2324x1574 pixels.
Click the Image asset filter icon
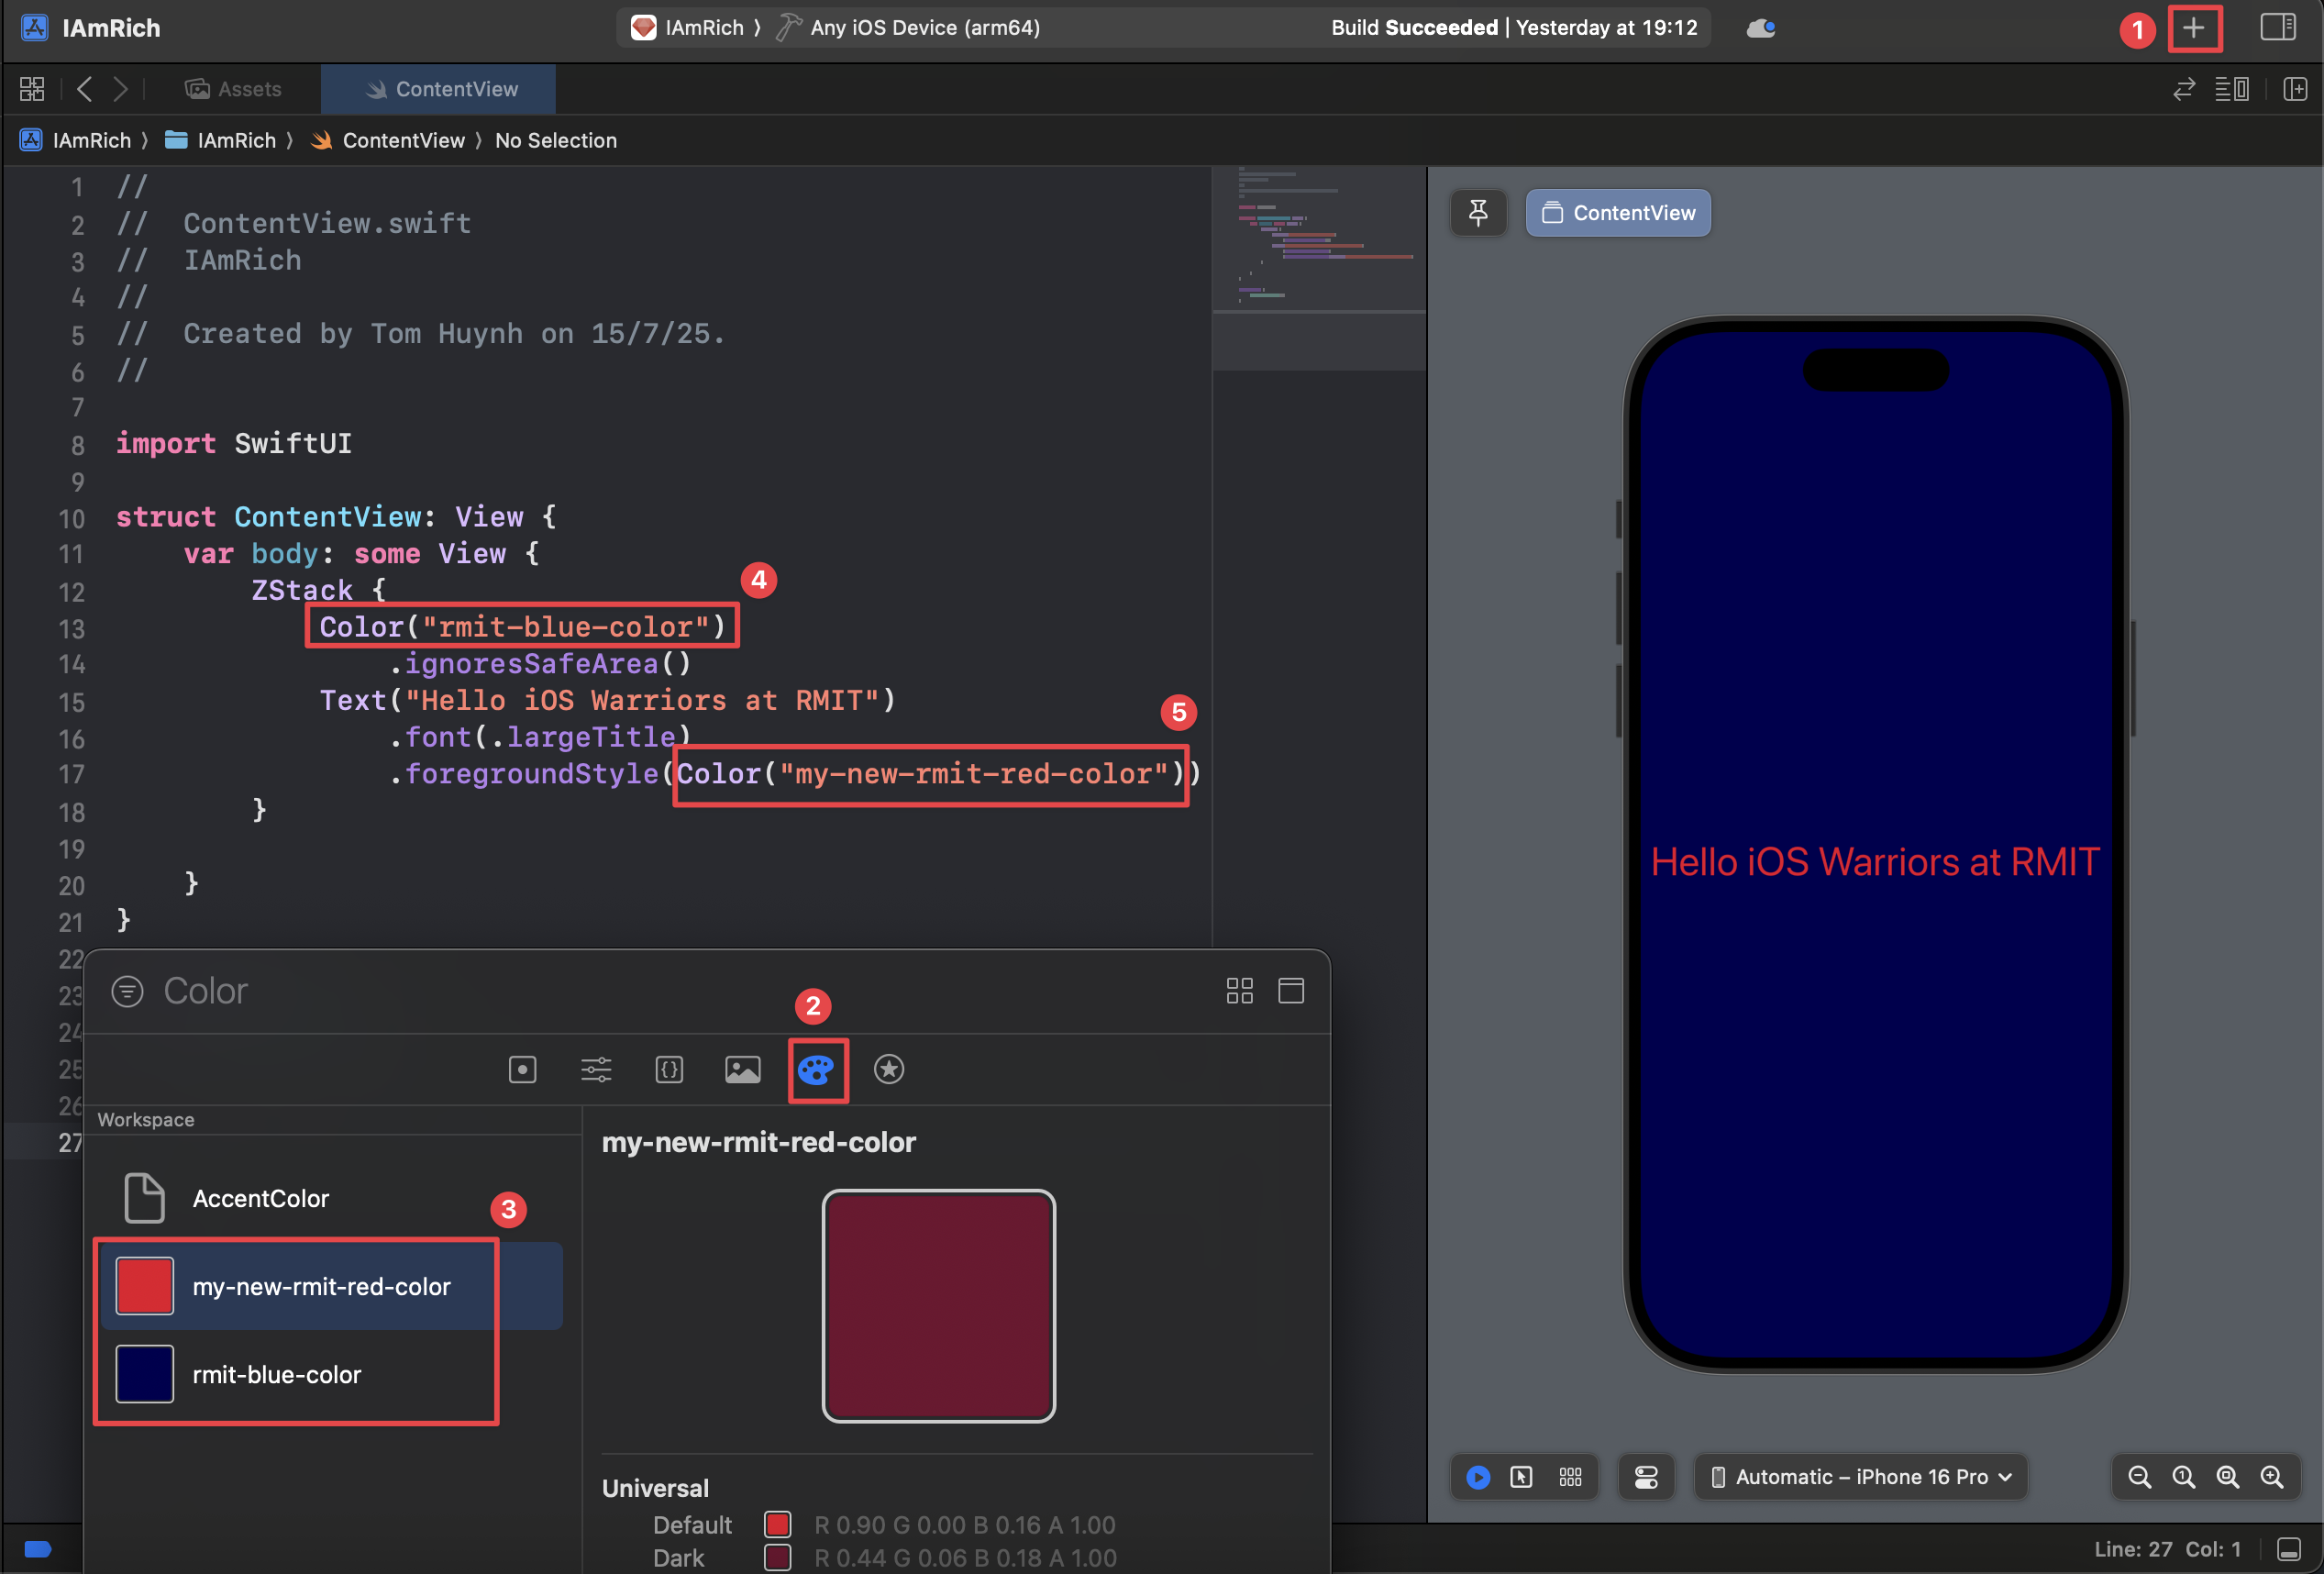tap(742, 1069)
